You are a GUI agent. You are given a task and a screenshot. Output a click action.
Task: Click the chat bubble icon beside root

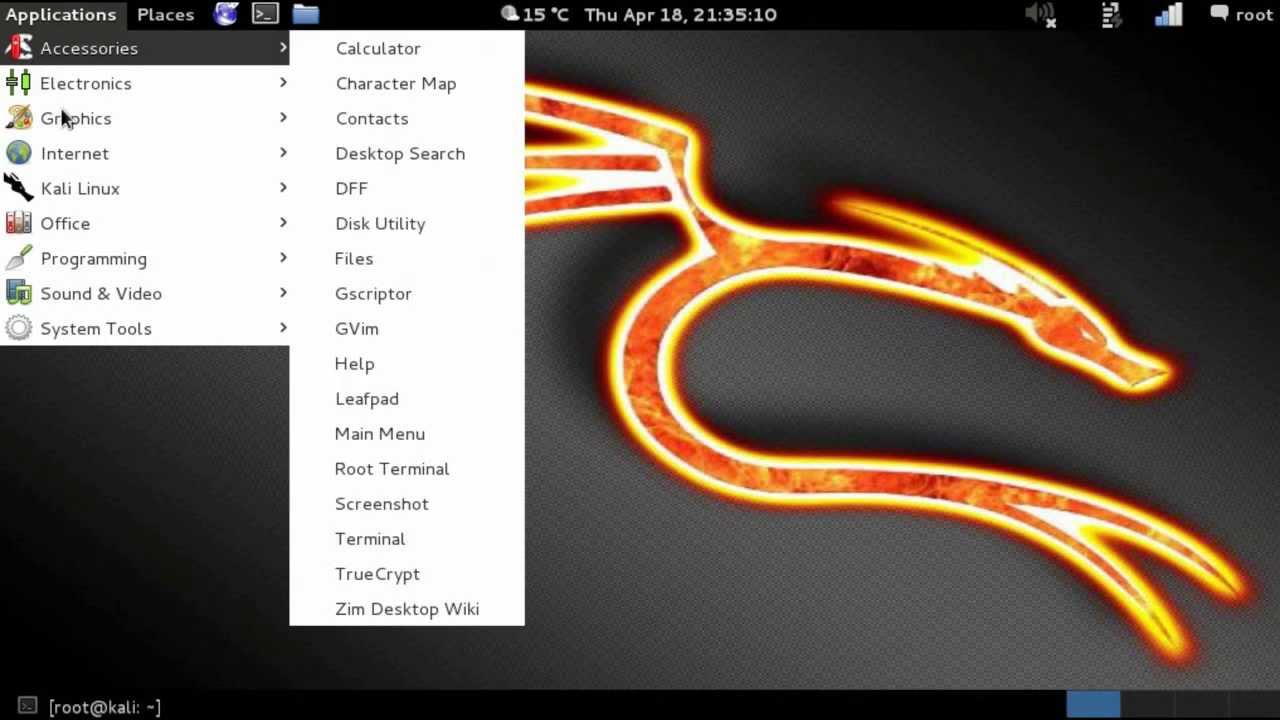(x=1219, y=14)
